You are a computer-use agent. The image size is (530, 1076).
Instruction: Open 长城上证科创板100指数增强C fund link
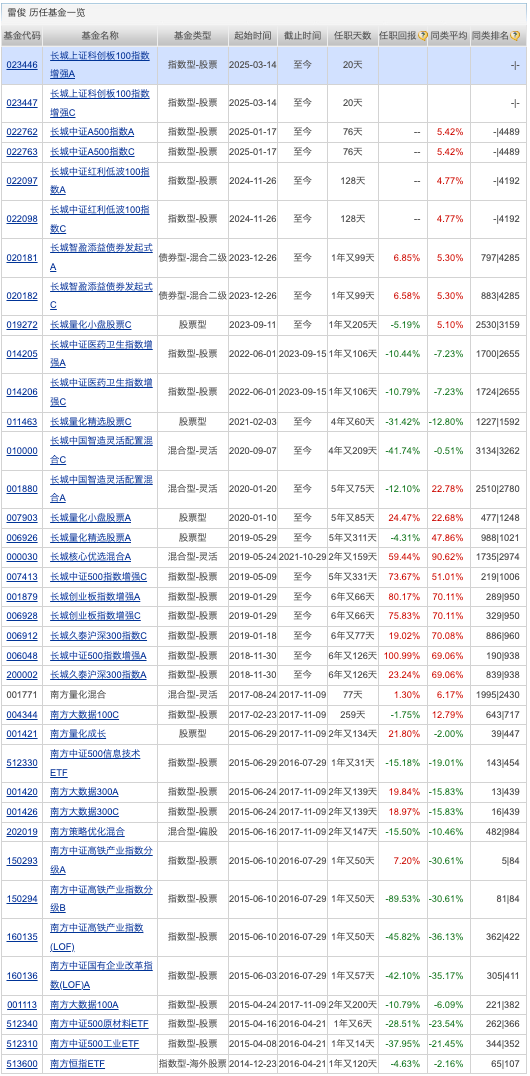[100, 103]
